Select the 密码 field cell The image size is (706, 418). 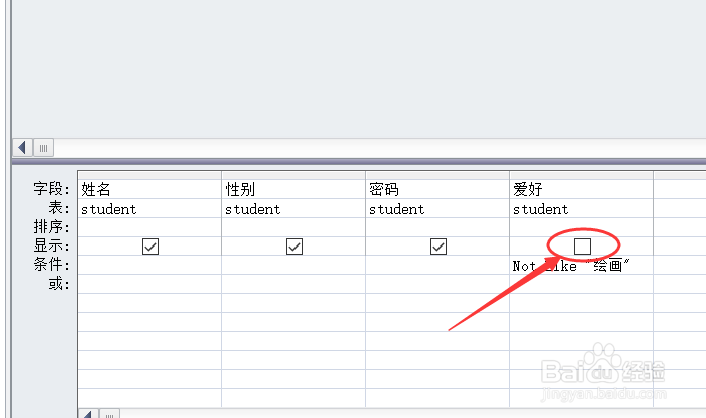pos(438,189)
